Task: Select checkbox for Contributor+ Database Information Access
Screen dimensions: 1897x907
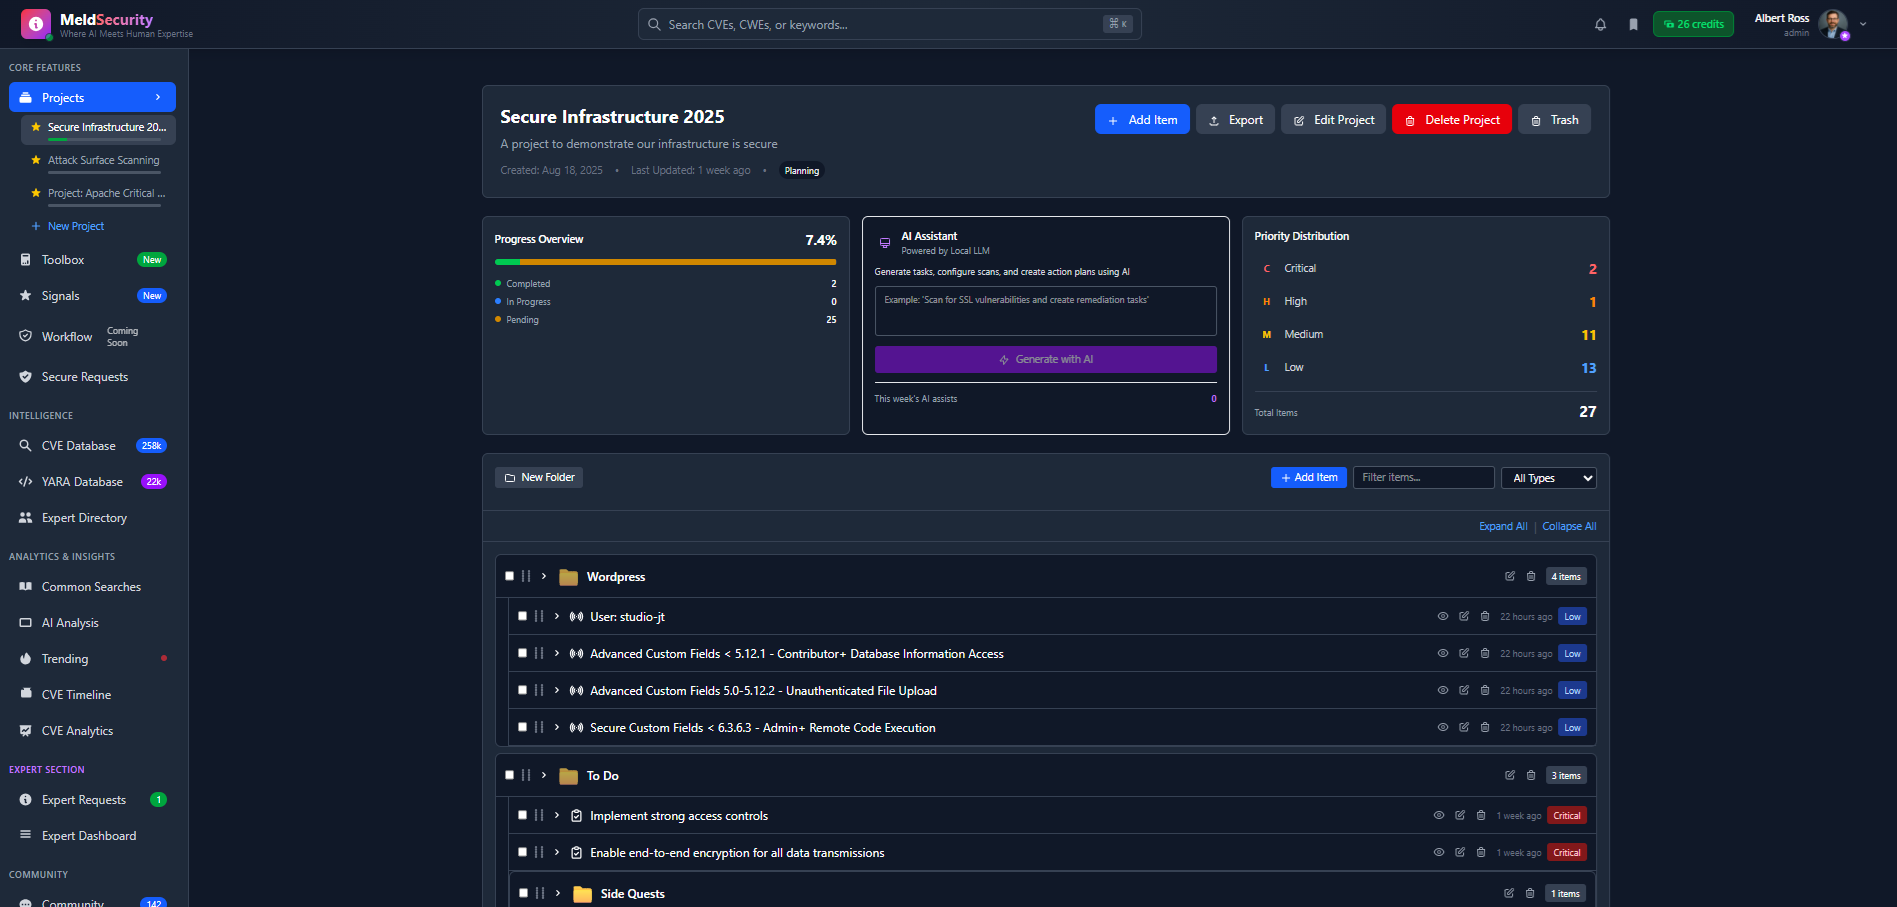Action: [522, 653]
